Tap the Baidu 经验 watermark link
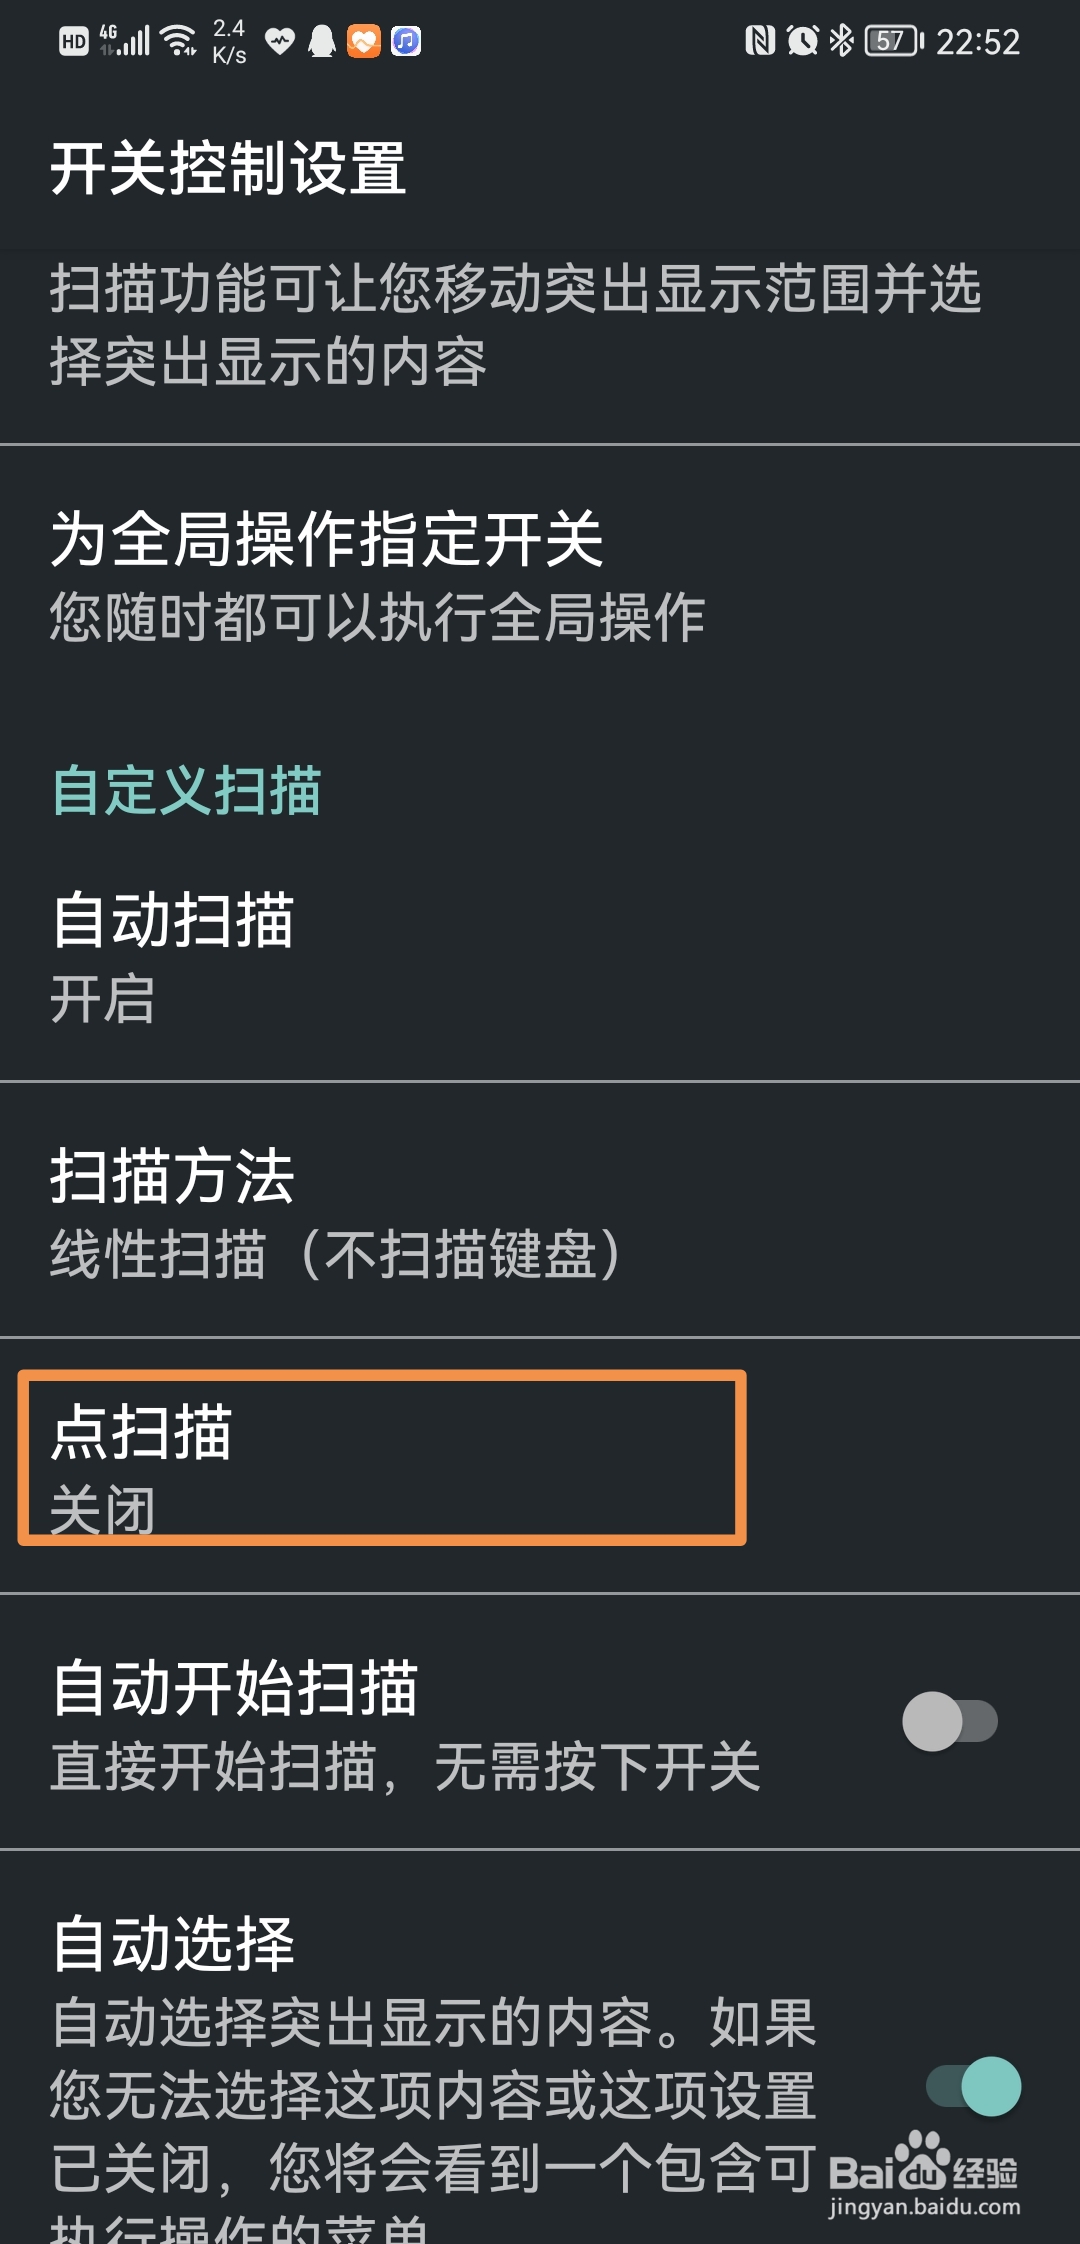The width and height of the screenshot is (1080, 2244). (x=924, y=2176)
